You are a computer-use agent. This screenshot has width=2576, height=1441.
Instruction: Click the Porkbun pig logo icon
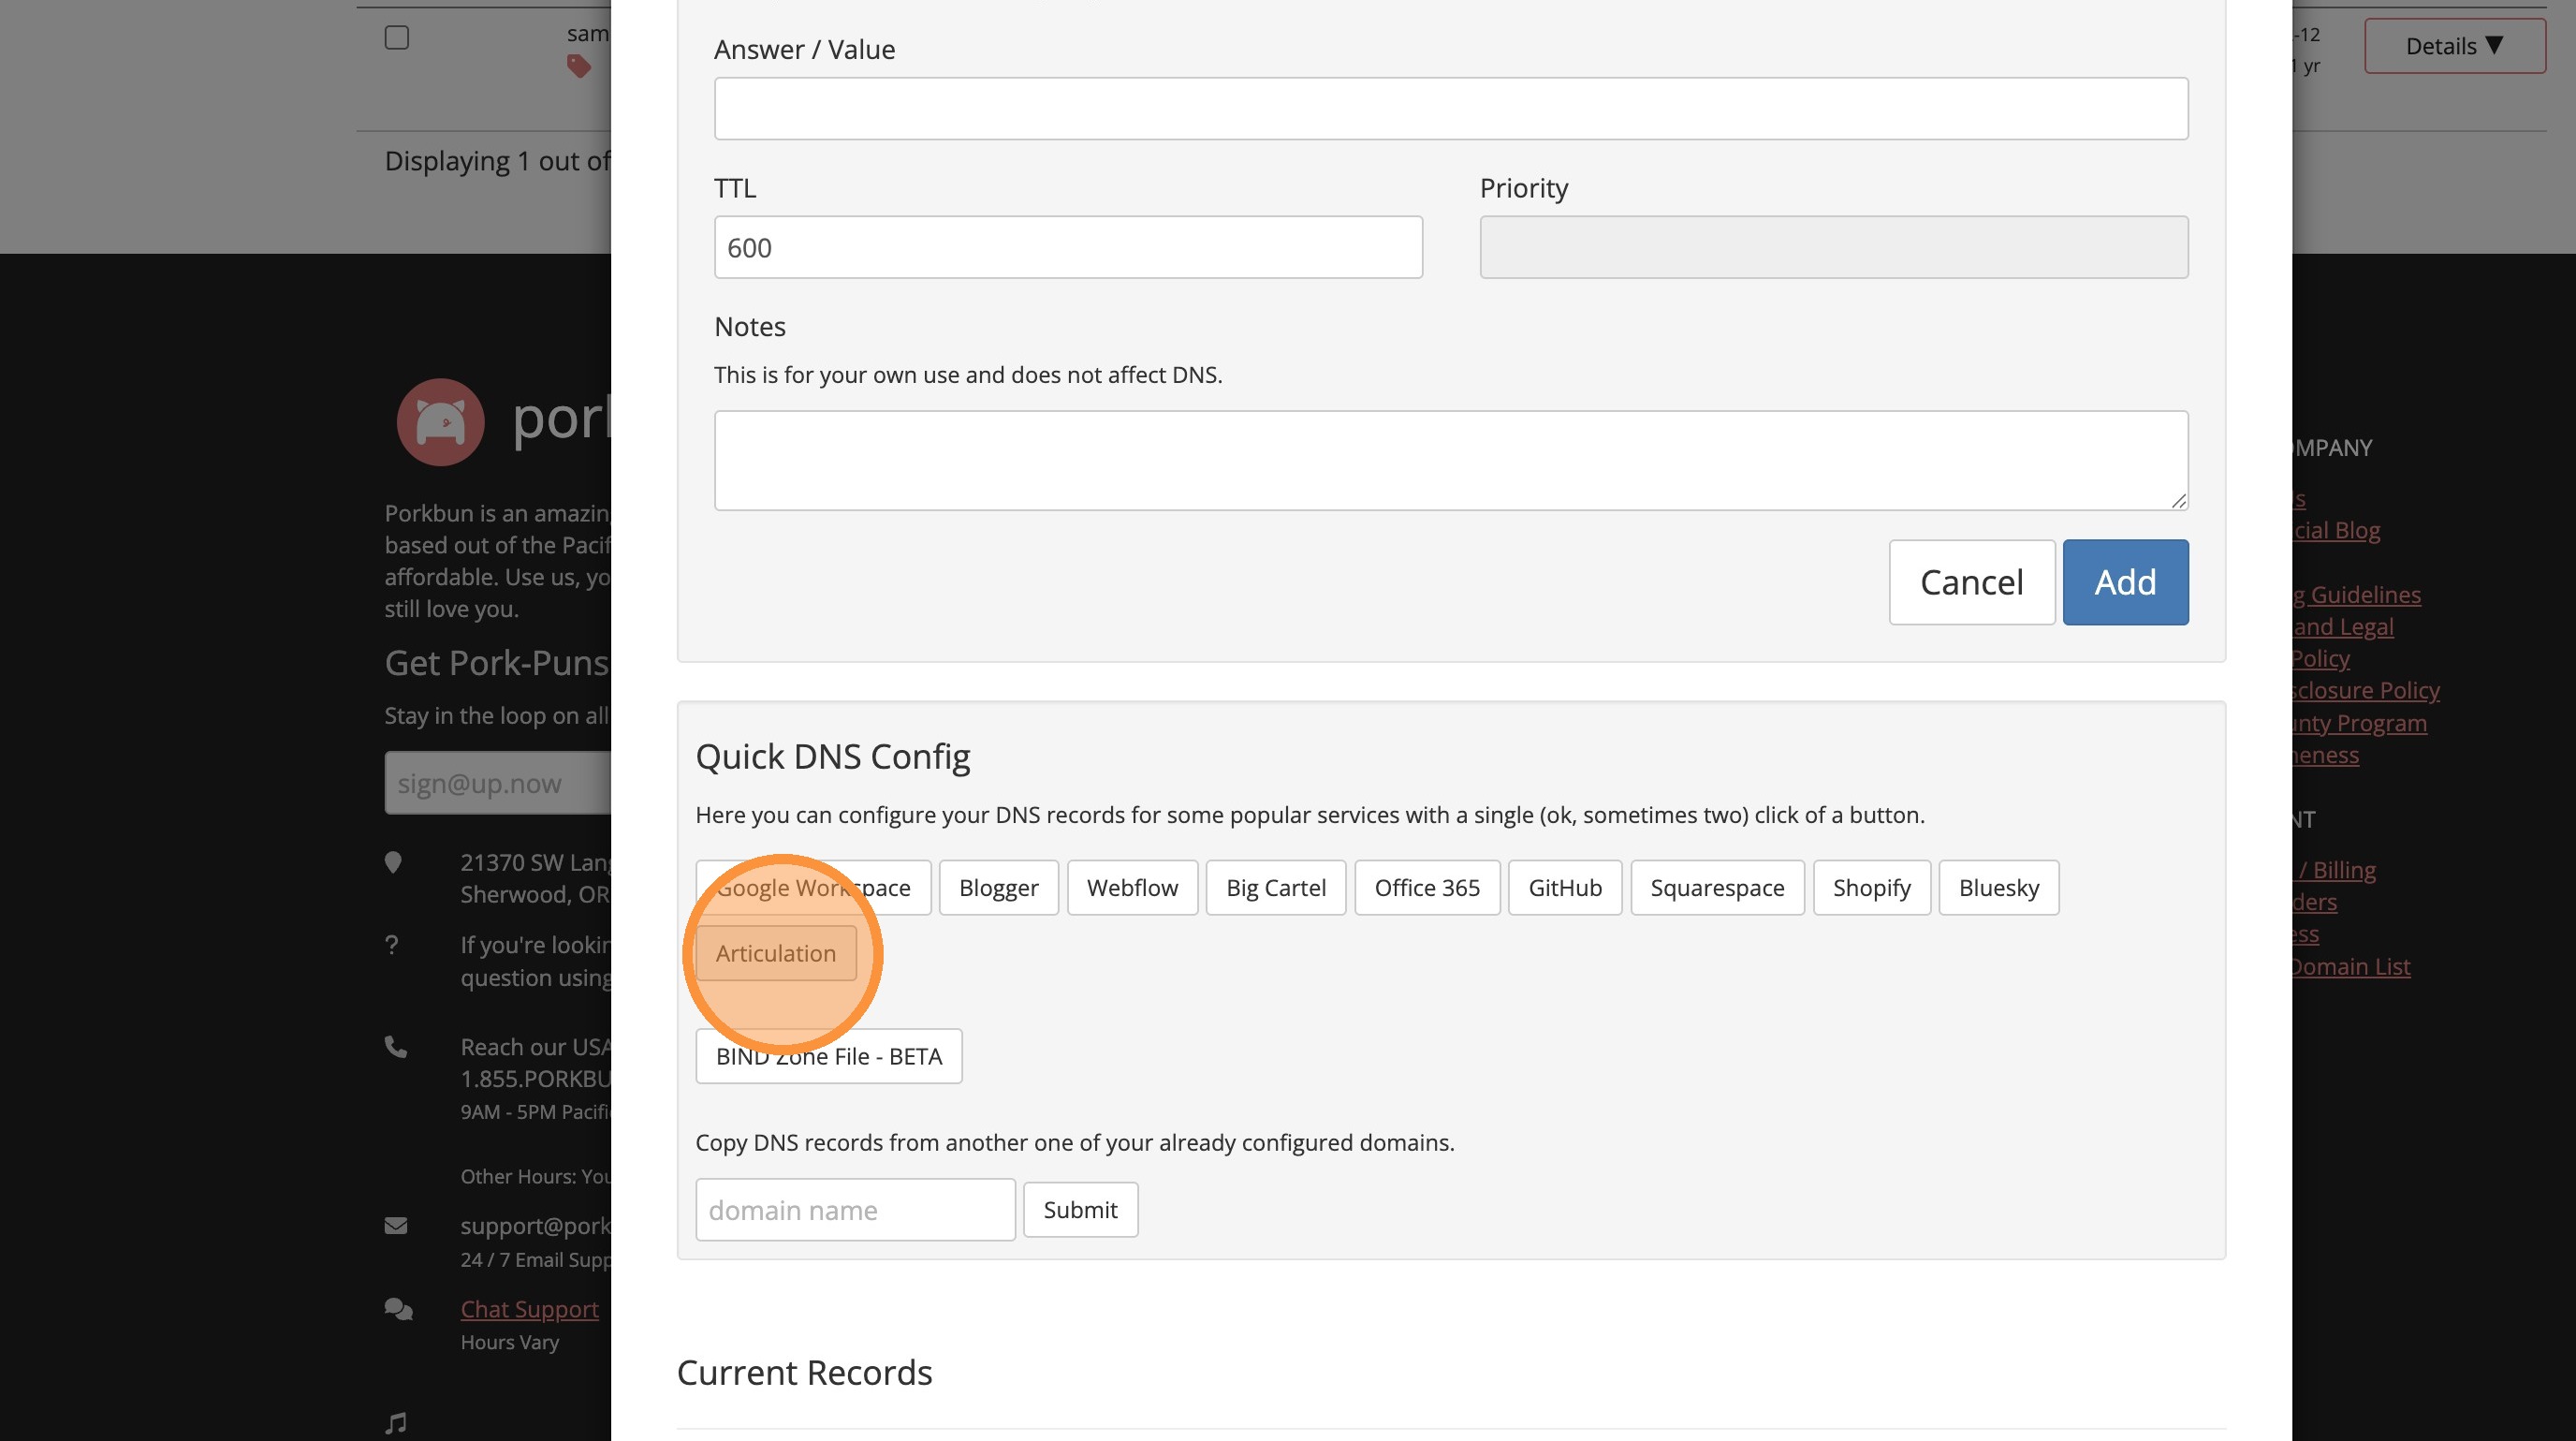point(440,422)
